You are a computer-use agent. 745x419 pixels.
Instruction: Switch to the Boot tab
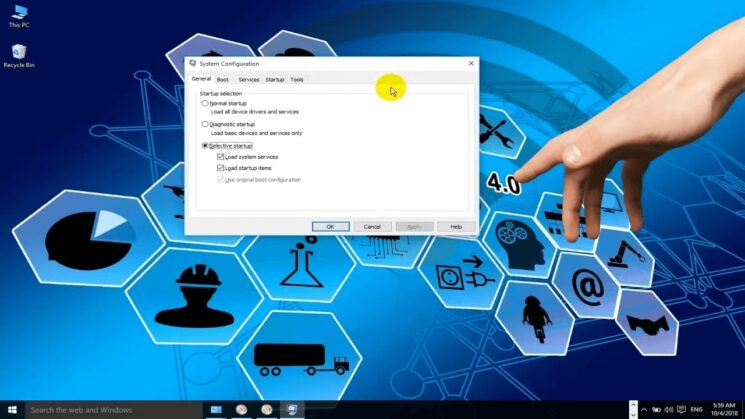[x=222, y=80]
